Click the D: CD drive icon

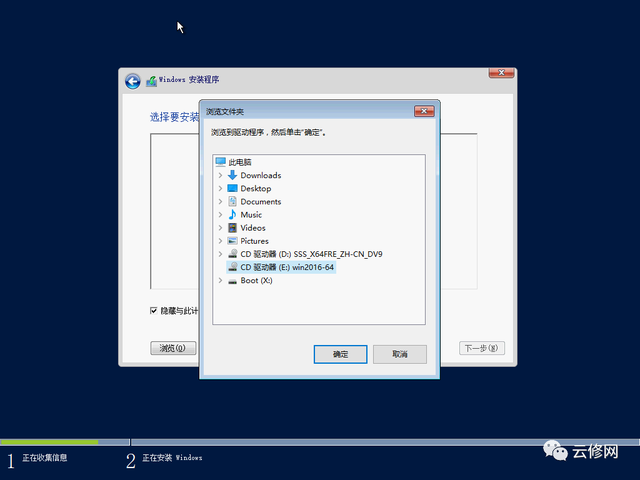point(233,254)
